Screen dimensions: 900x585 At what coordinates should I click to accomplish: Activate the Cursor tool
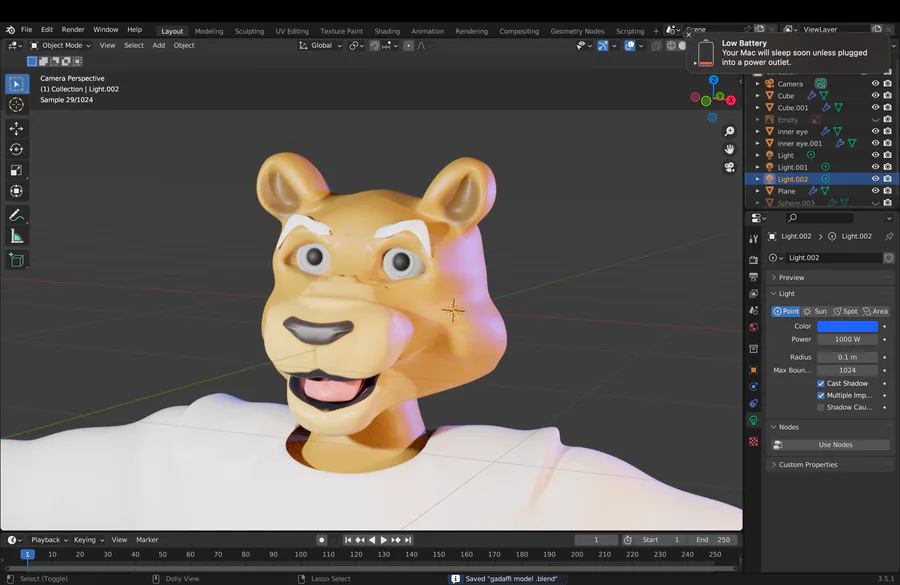[x=17, y=105]
